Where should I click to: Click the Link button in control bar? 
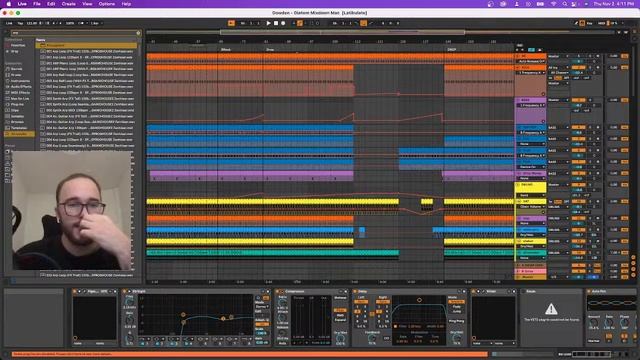point(9,23)
